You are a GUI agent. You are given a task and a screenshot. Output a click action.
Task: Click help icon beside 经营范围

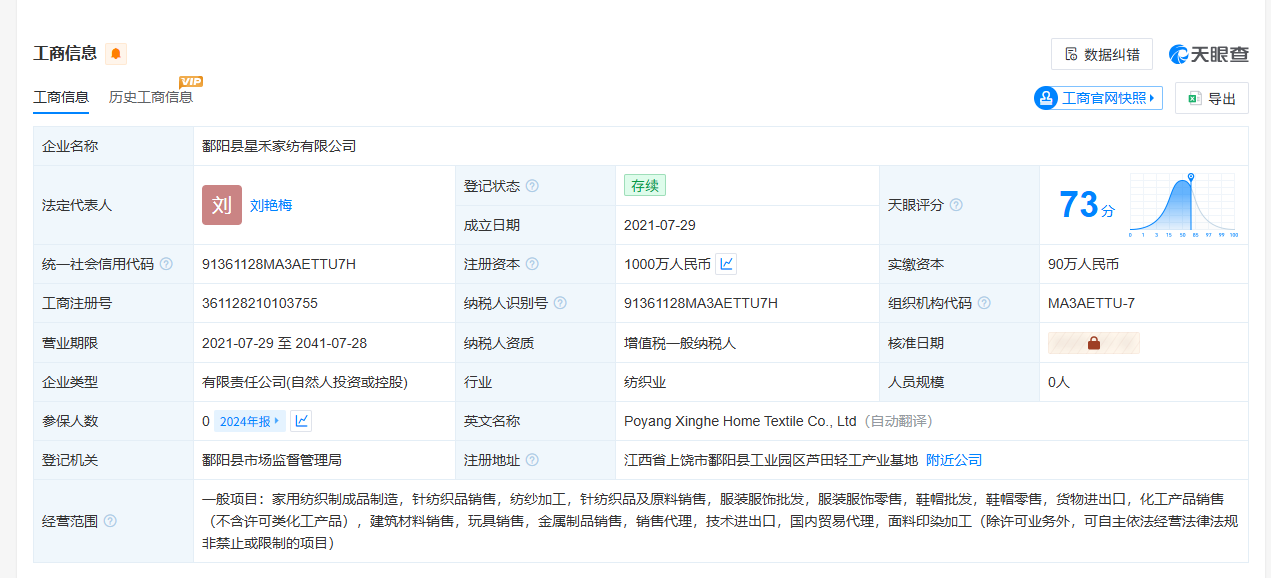110,521
